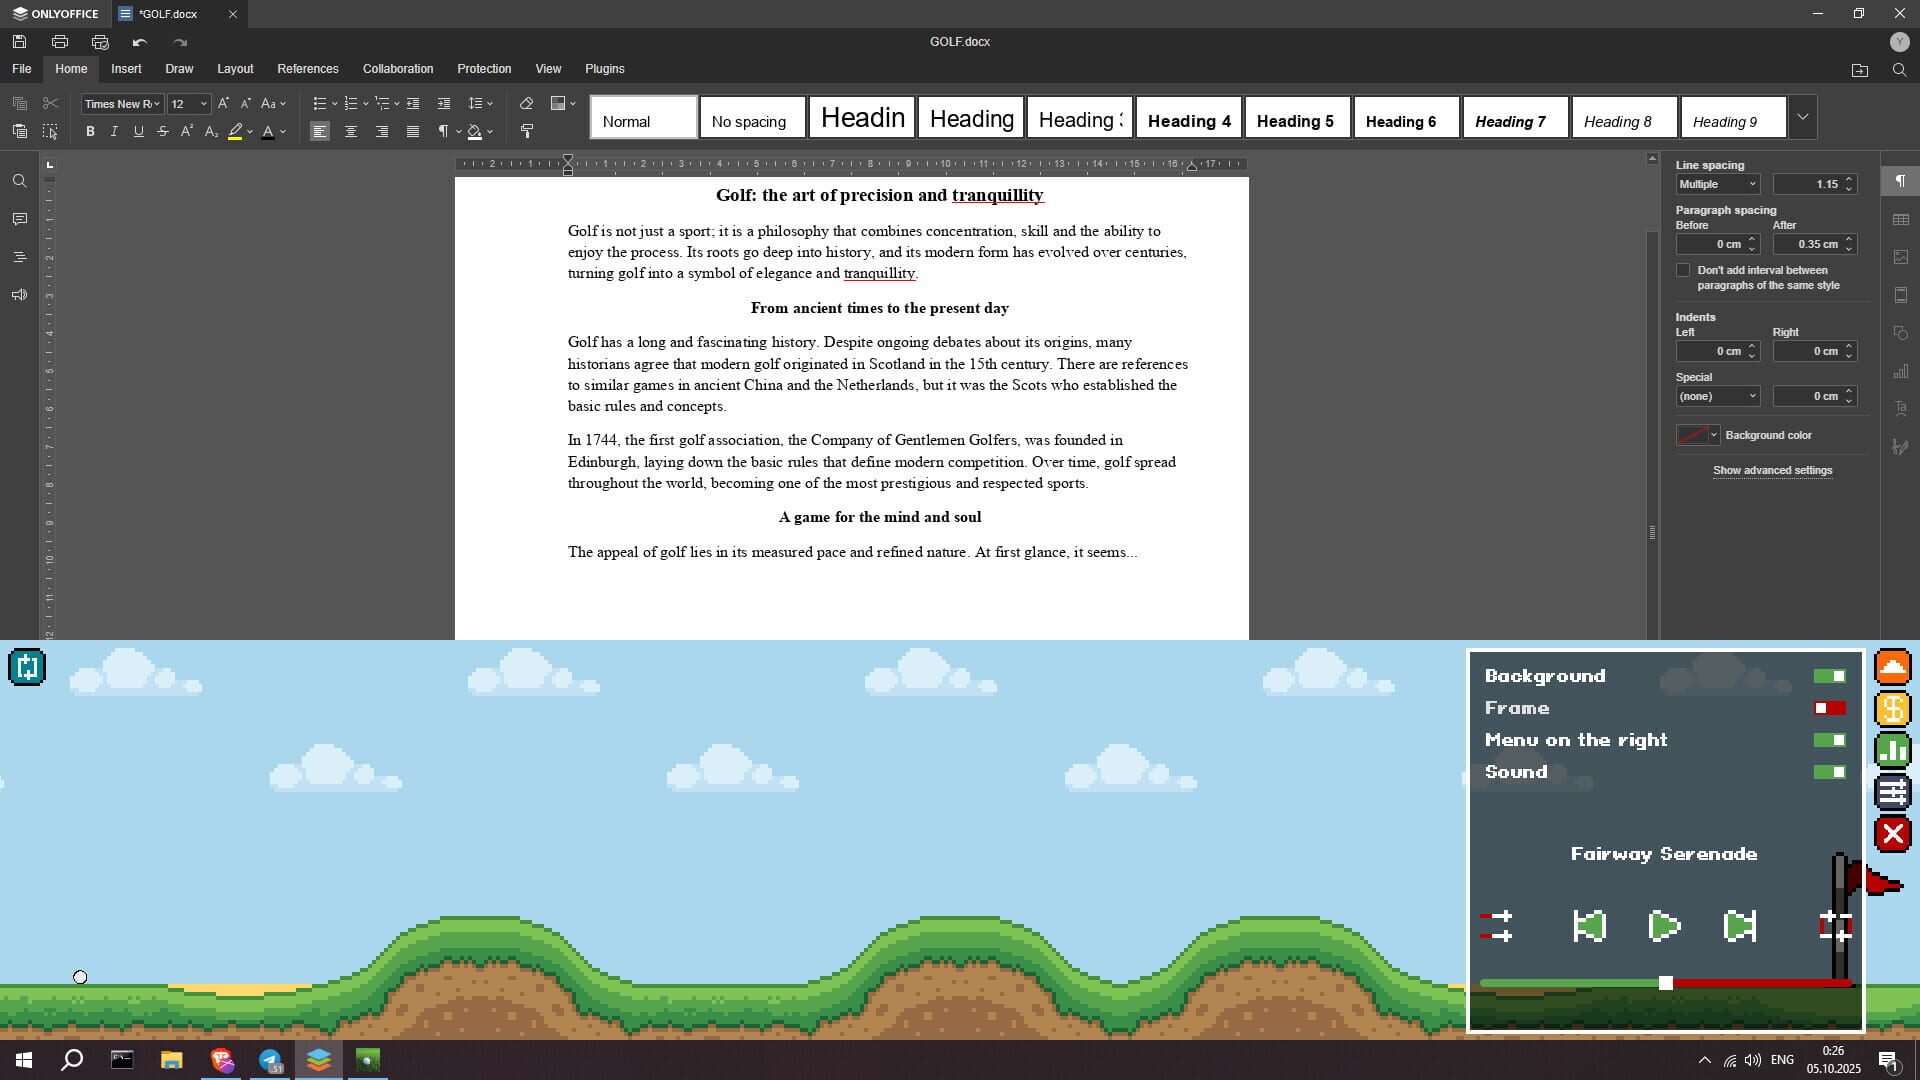The width and height of the screenshot is (1920, 1080).
Task: Skip to the next track in player
Action: coord(1738,926)
